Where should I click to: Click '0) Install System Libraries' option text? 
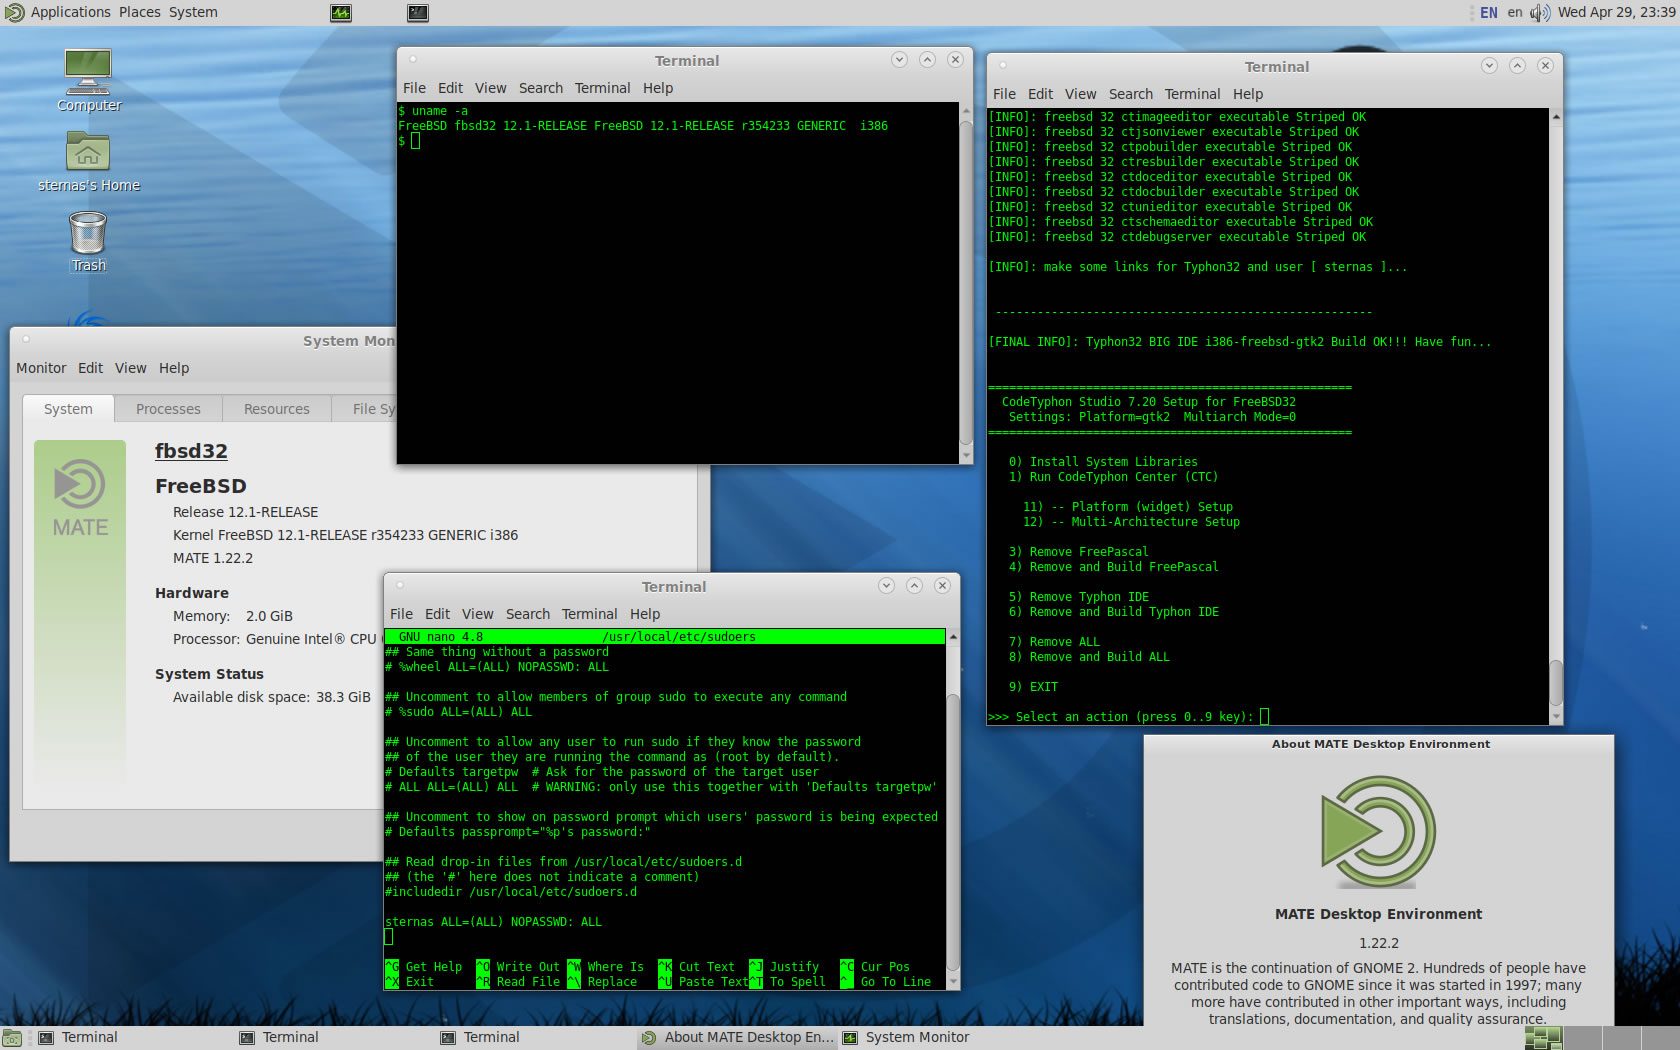coord(1103,462)
